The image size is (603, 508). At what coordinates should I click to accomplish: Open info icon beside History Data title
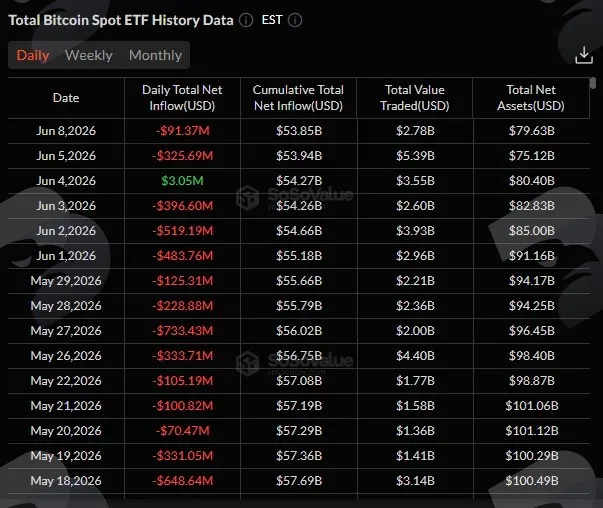[x=246, y=20]
